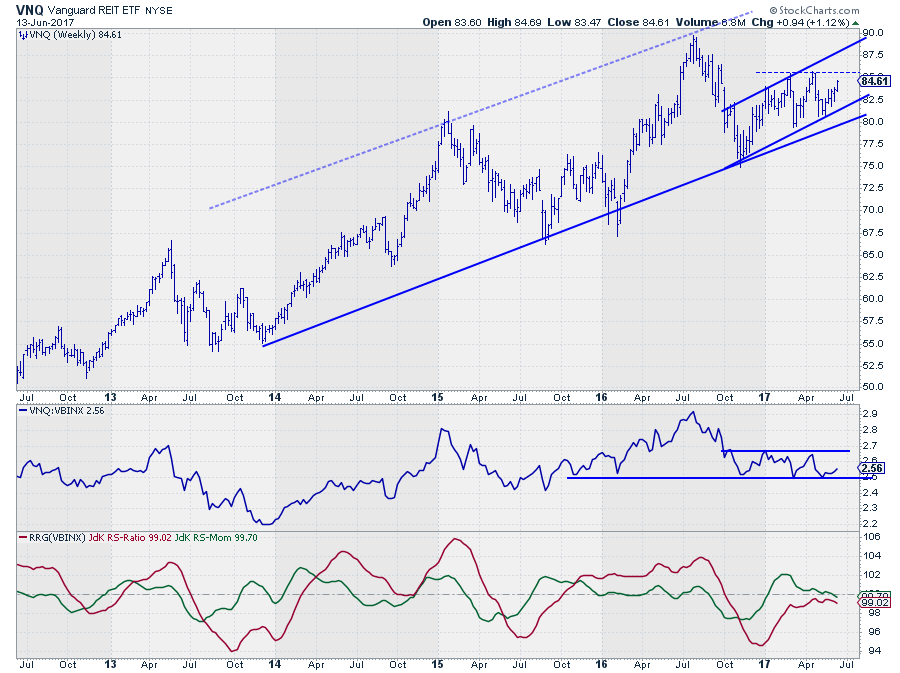Click year 17 on the bottom RRG axis

click(x=764, y=664)
